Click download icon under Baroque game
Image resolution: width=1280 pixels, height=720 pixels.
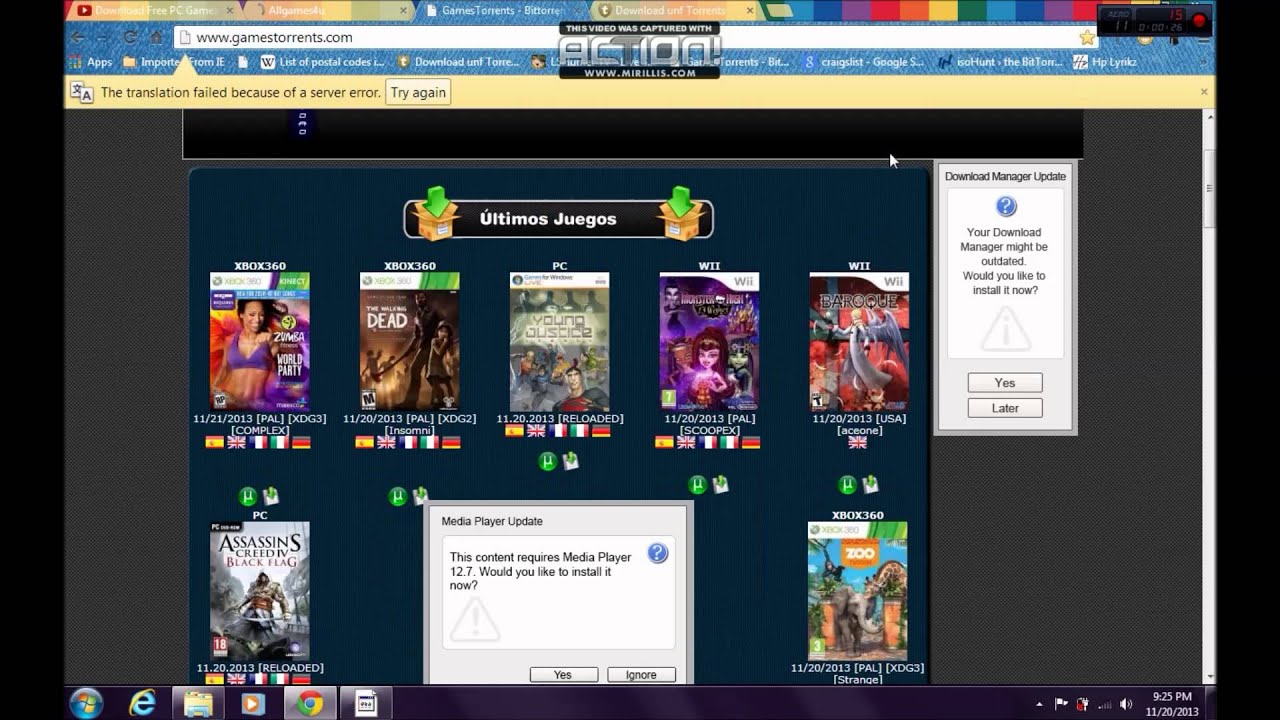click(x=870, y=485)
